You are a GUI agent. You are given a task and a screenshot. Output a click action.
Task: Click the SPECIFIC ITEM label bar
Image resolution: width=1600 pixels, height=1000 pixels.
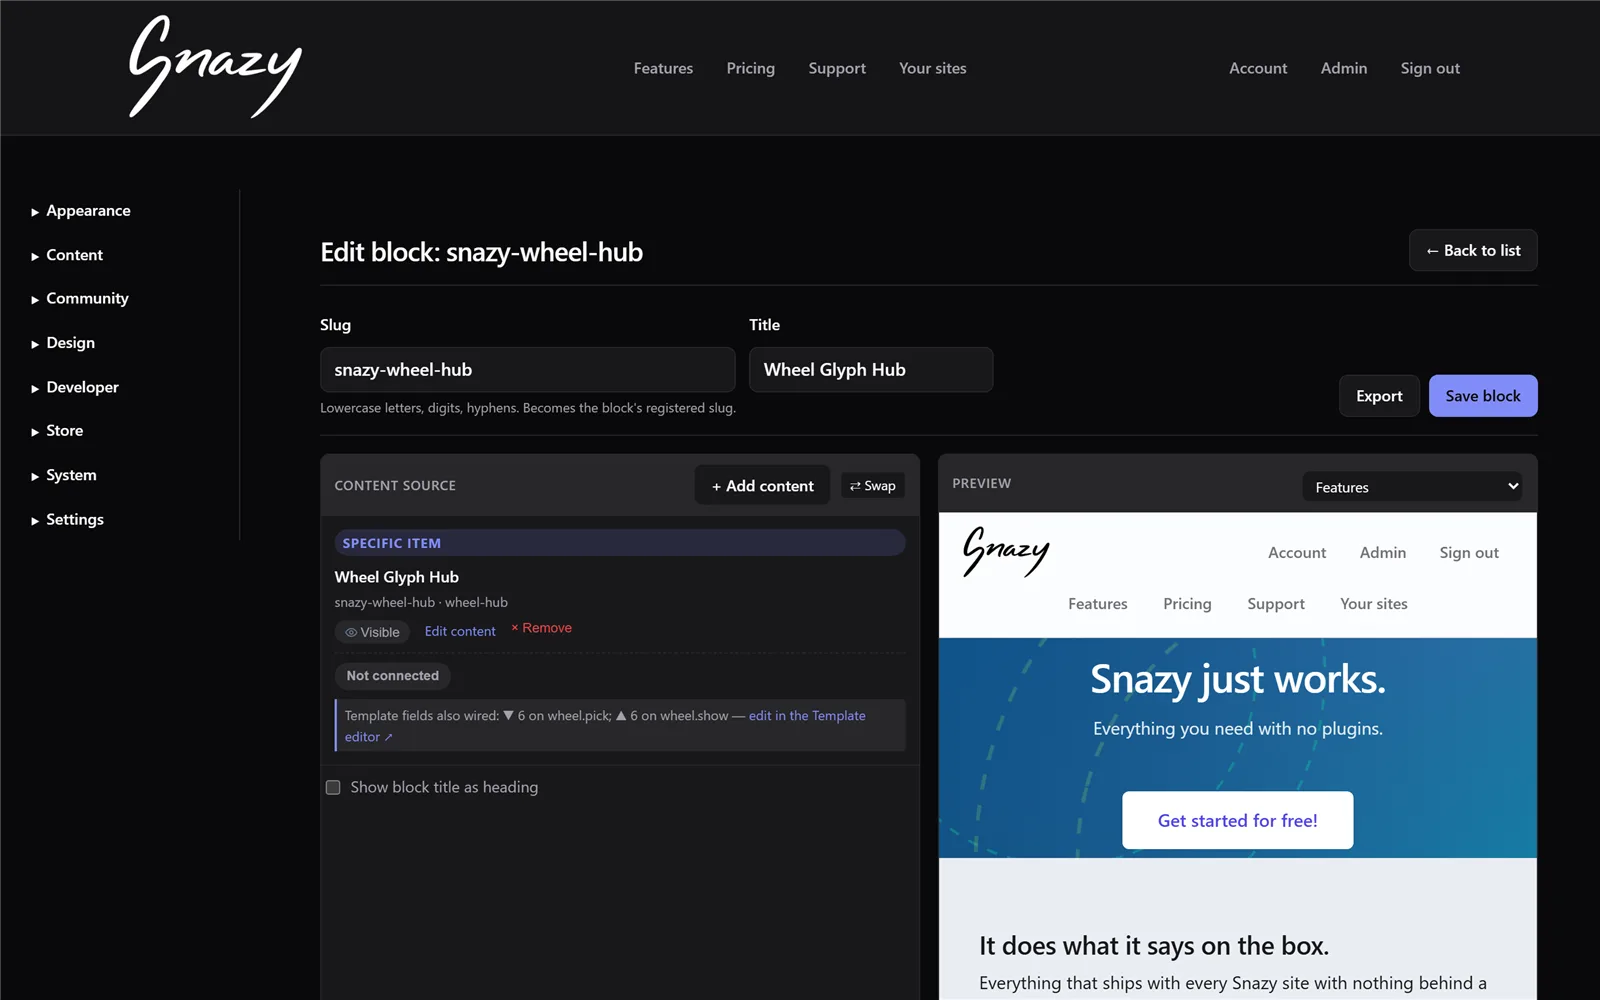[620, 543]
